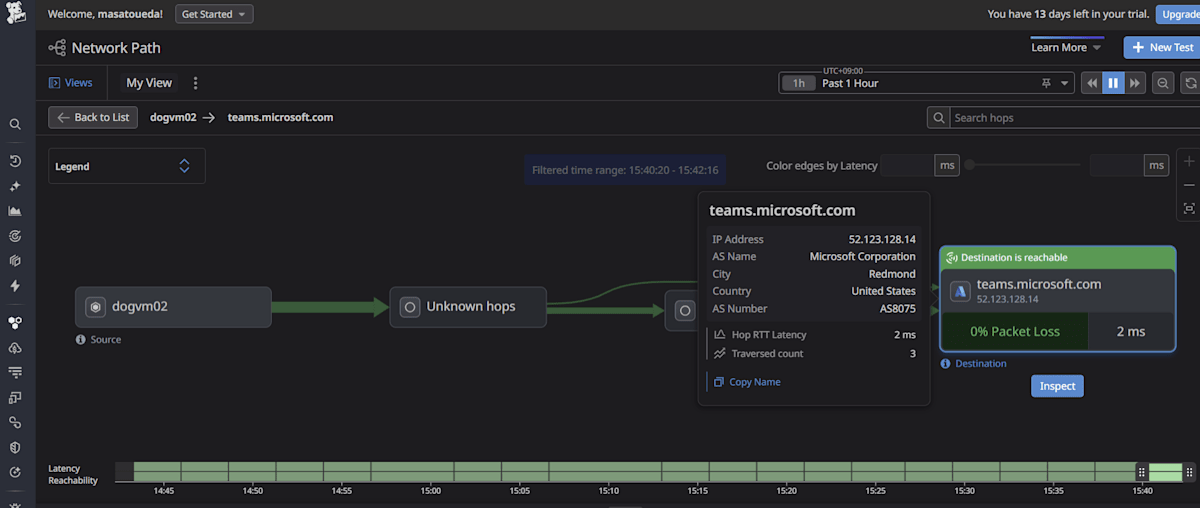Screen dimensions: 1200x508
Task: Open the cloud icon in sidebar
Action: 15,348
